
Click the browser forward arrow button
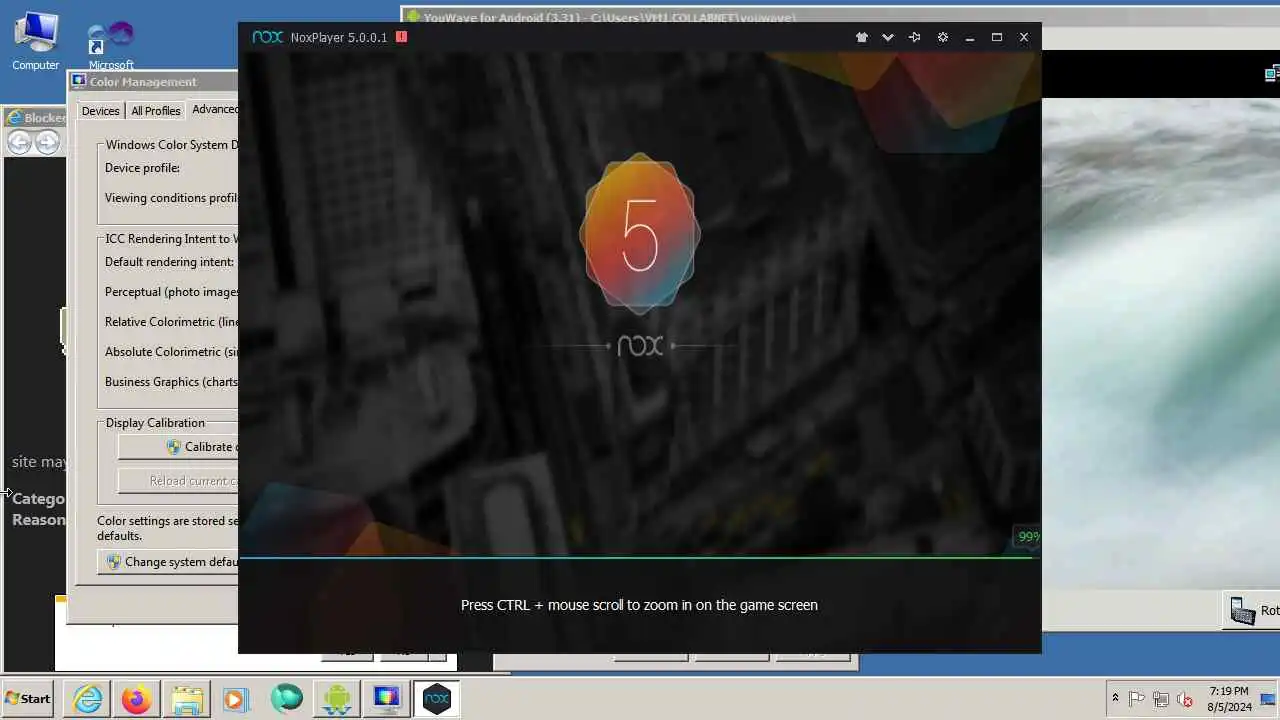click(47, 143)
